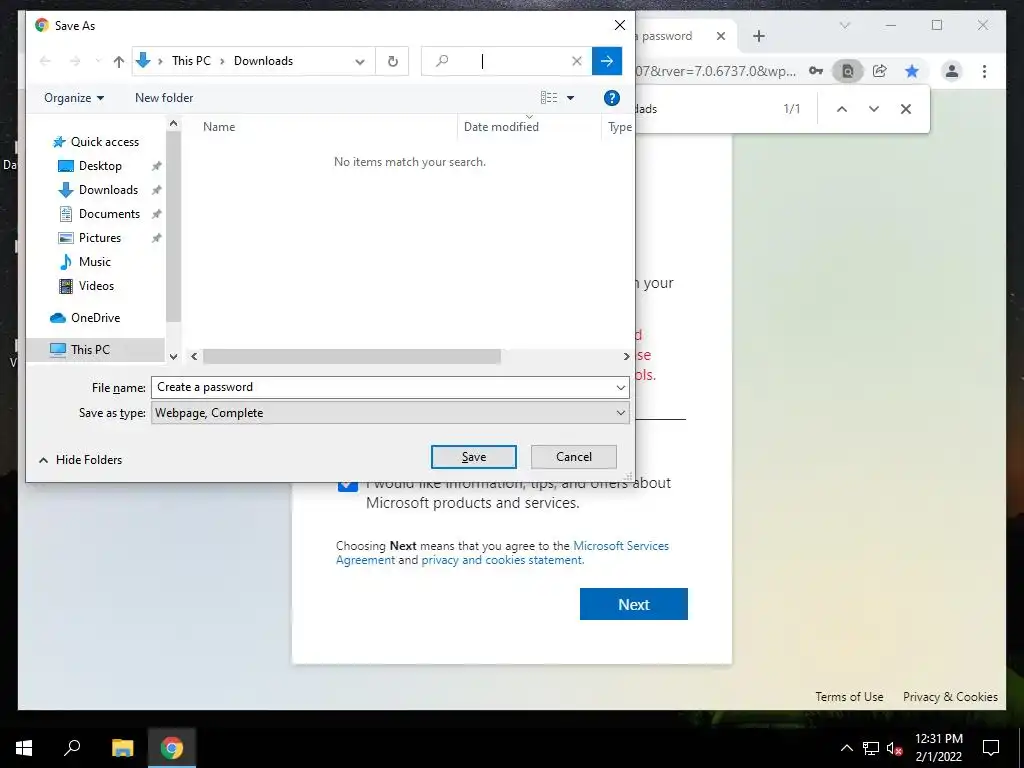The image size is (1024, 768).
Task: Close the Save As dialog
Action: (620, 25)
